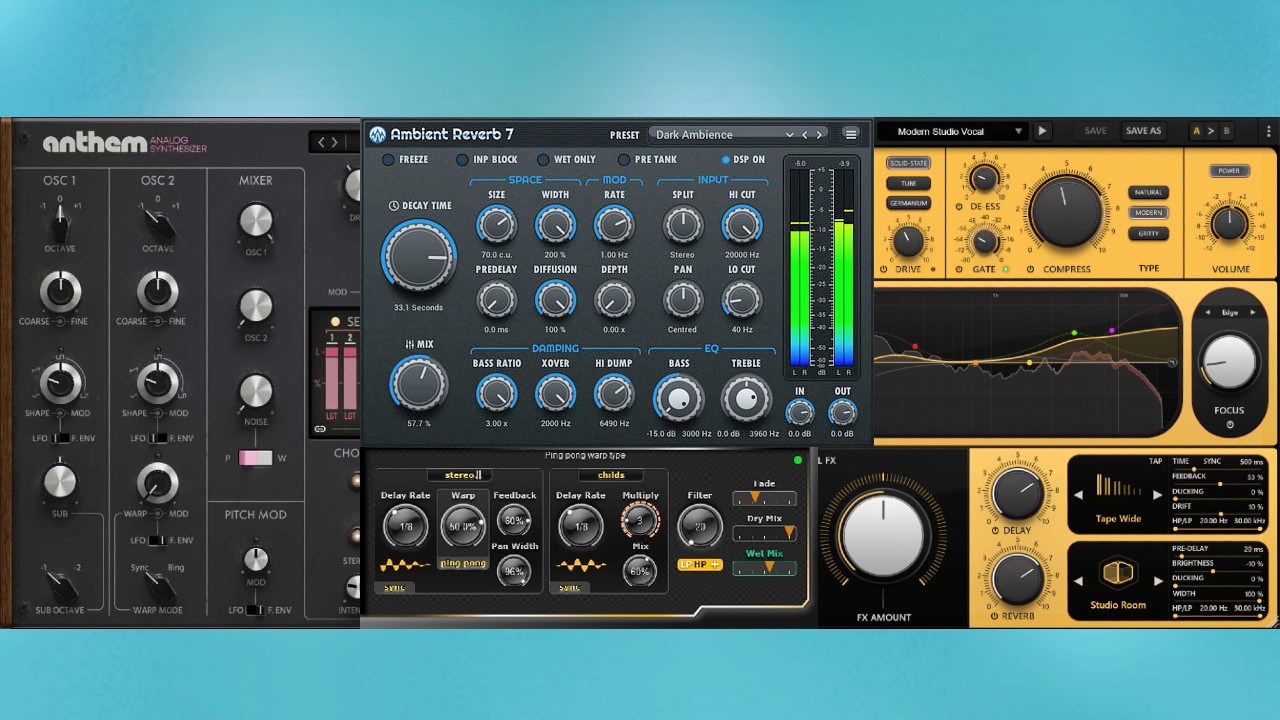
Task: Toggle the Drive power icon
Action: pos(884,269)
